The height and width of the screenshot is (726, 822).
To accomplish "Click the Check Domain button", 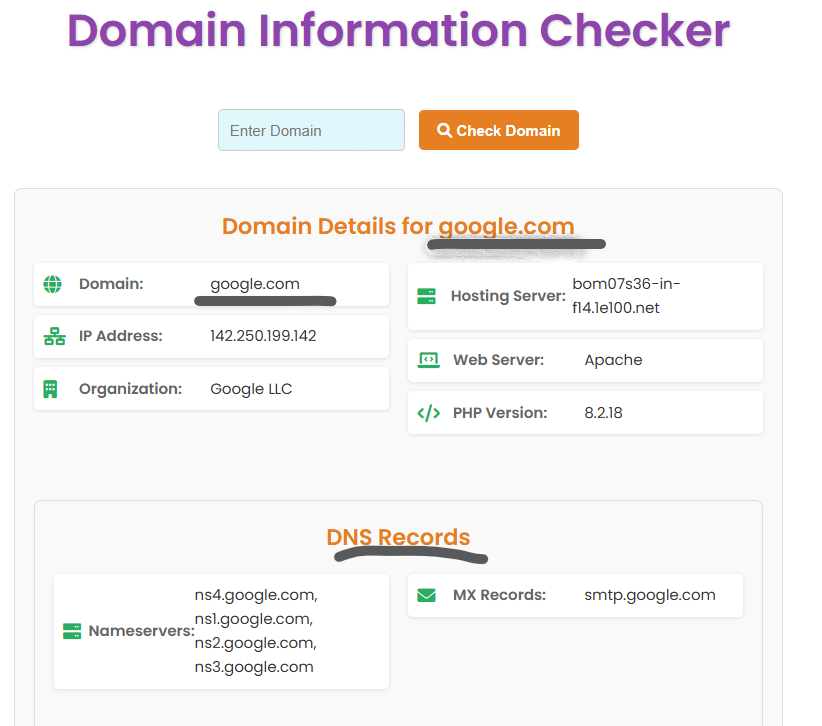I will coord(499,130).
